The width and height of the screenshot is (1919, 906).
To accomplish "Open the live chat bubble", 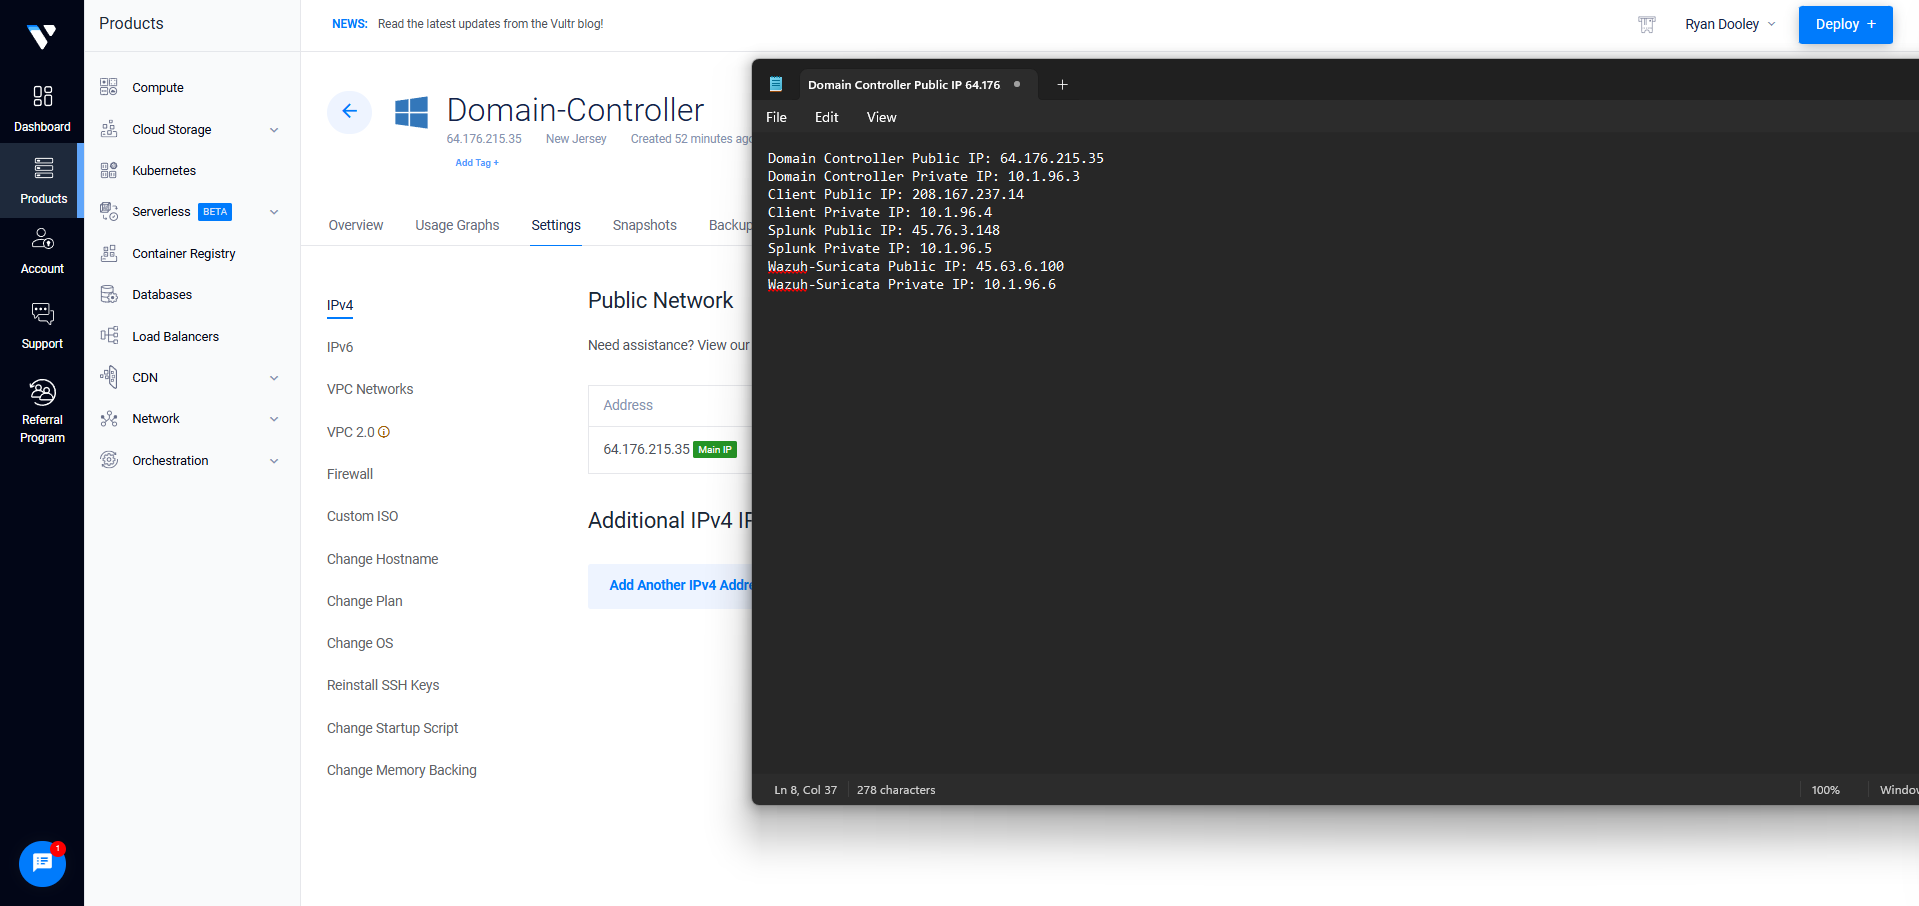I will 42,863.
